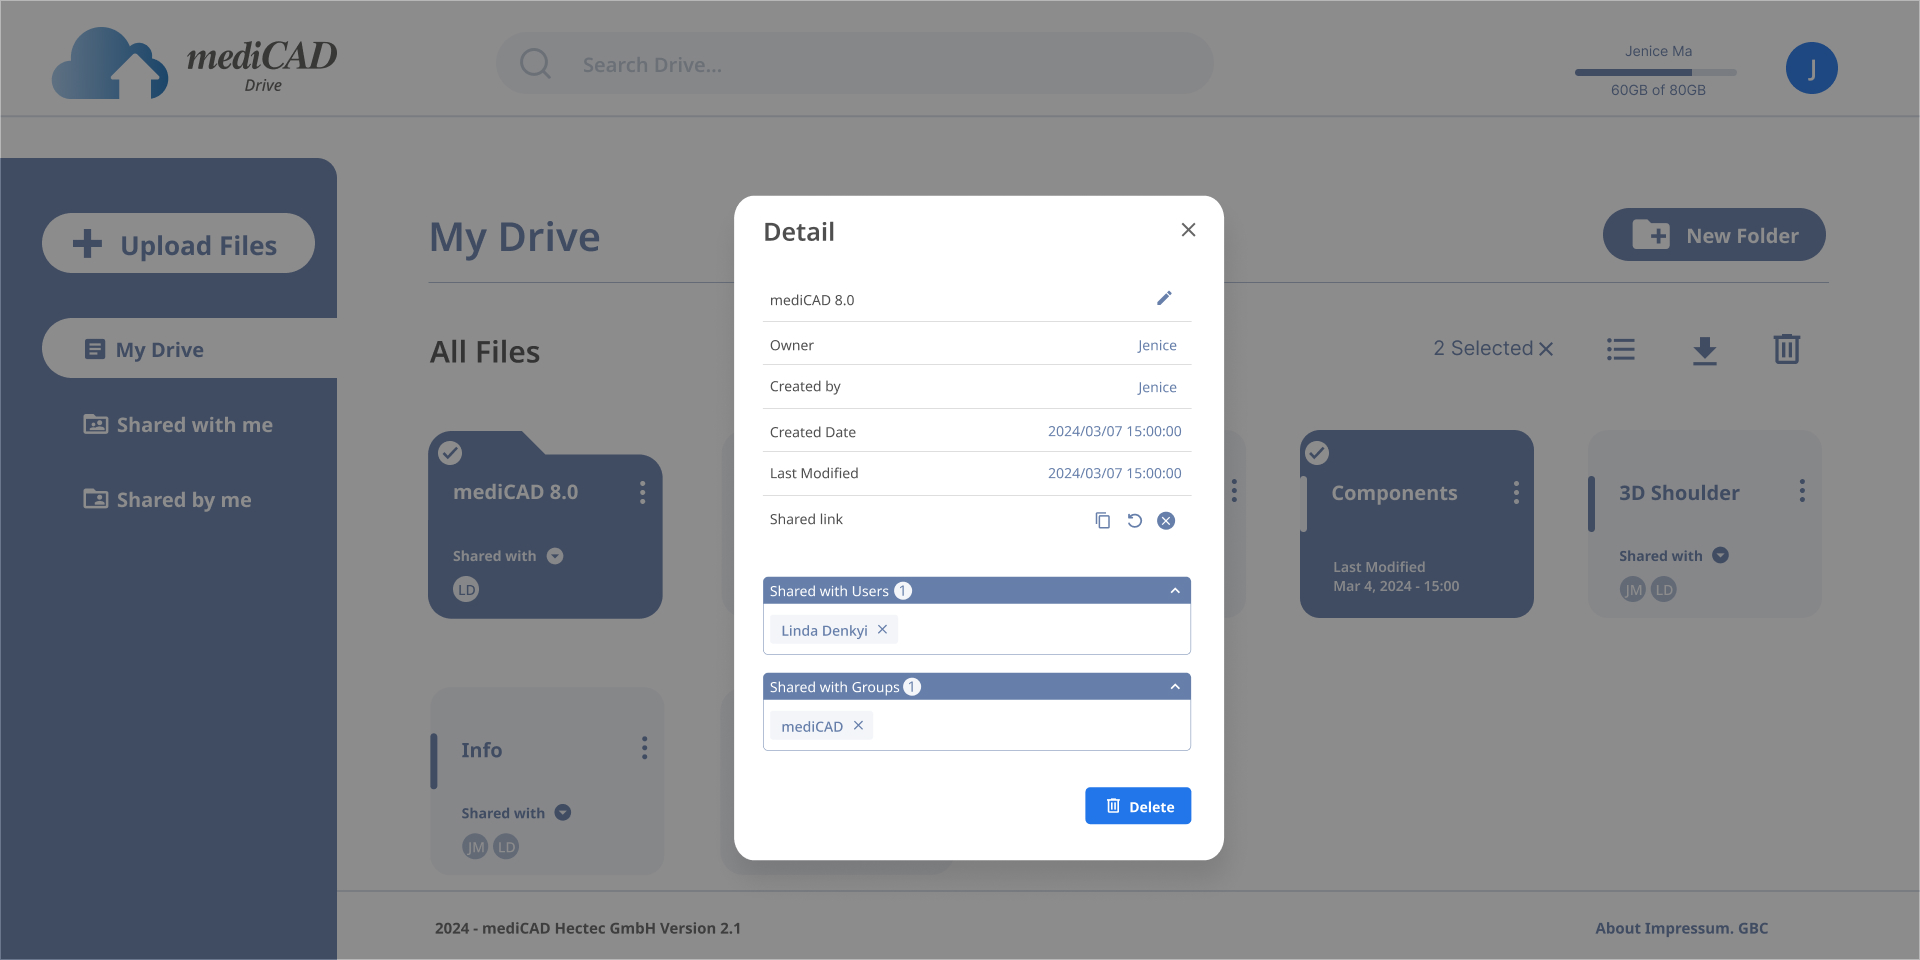Open the 3D Shoulder file card
1920x960 pixels.
point(1705,523)
